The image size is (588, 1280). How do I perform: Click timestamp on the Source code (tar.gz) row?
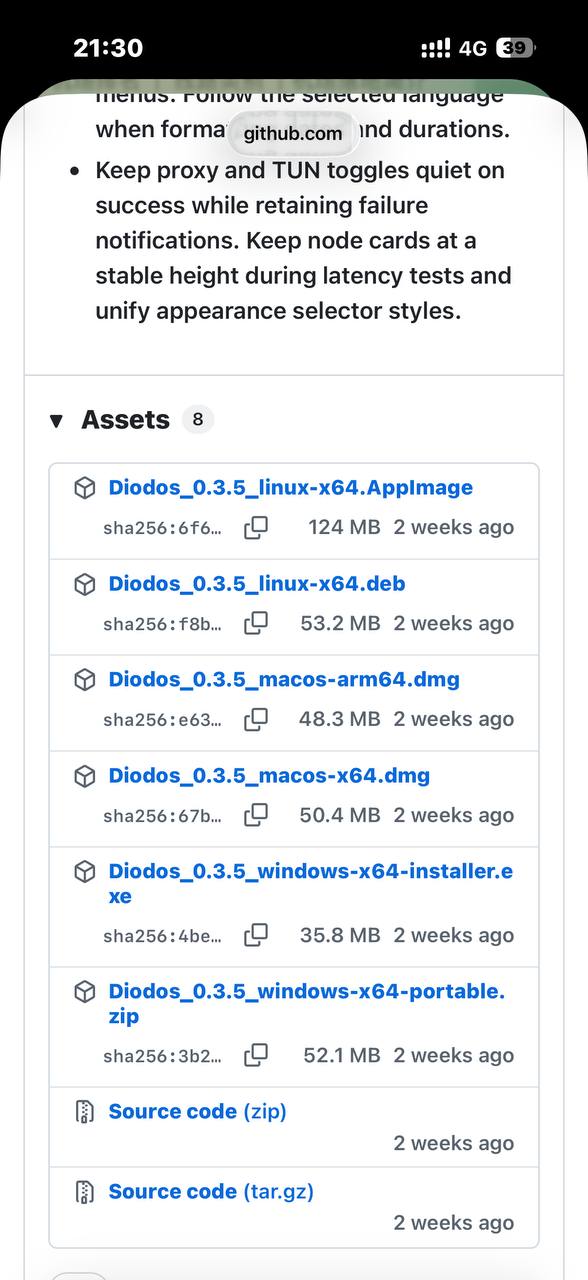pyautogui.click(x=453, y=1222)
